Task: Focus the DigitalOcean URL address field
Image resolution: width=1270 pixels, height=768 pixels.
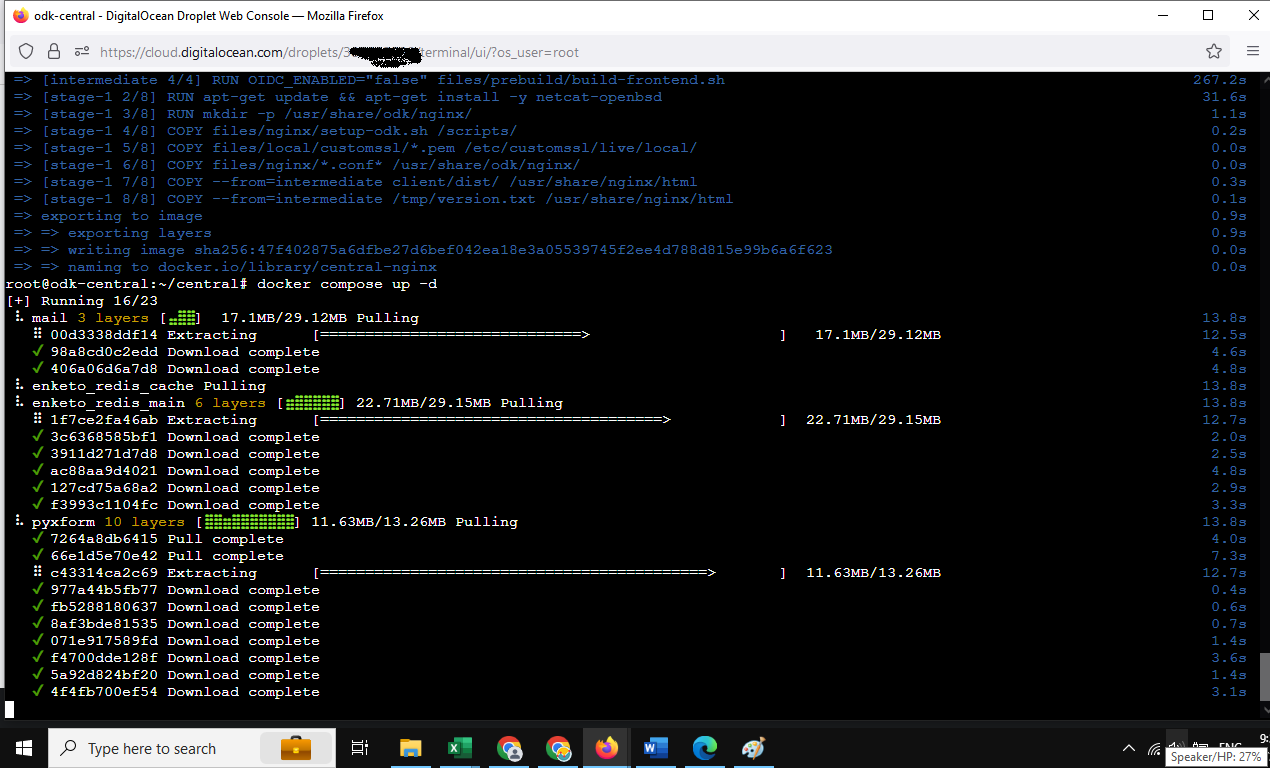Action: pyautogui.click(x=640, y=52)
